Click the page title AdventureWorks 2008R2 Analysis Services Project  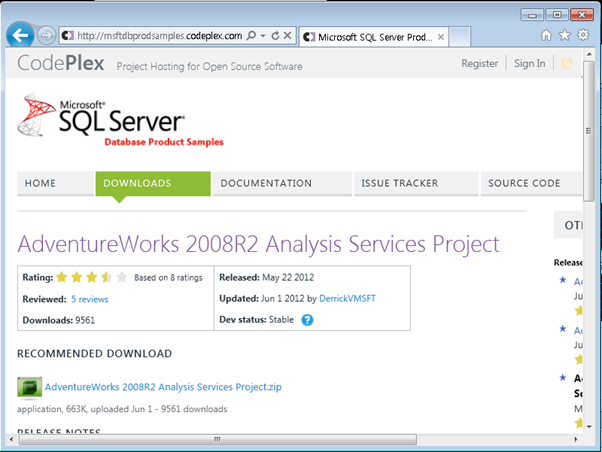(258, 243)
